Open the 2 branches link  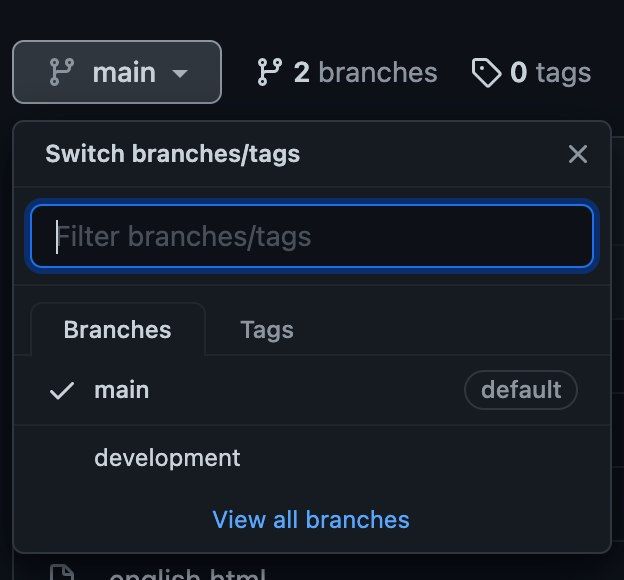(347, 73)
